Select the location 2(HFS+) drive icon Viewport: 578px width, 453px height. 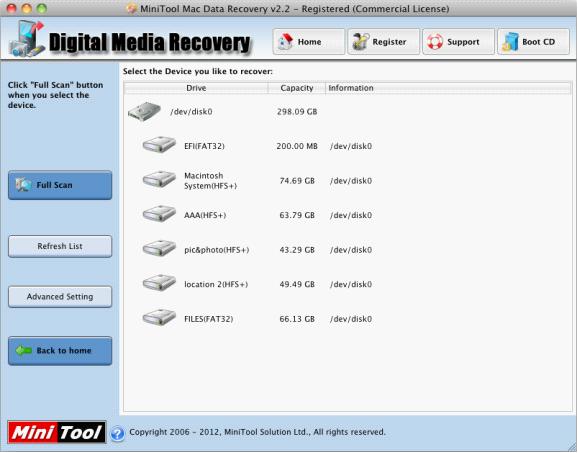(x=159, y=282)
